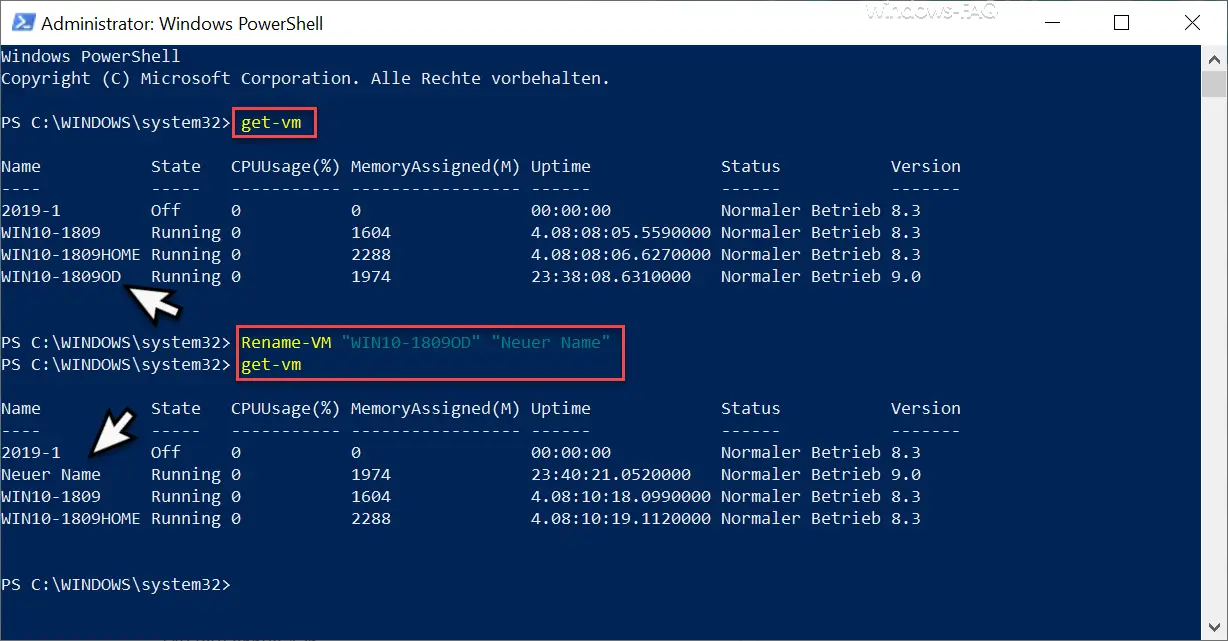
Task: Click WIN10-1809HOME in the row with uptime 4.08:08:06.6270000
Action: point(71,255)
